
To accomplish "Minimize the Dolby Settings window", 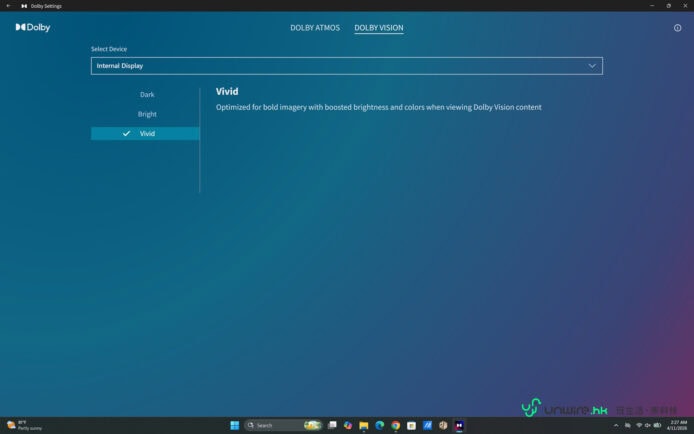I will pos(652,6).
